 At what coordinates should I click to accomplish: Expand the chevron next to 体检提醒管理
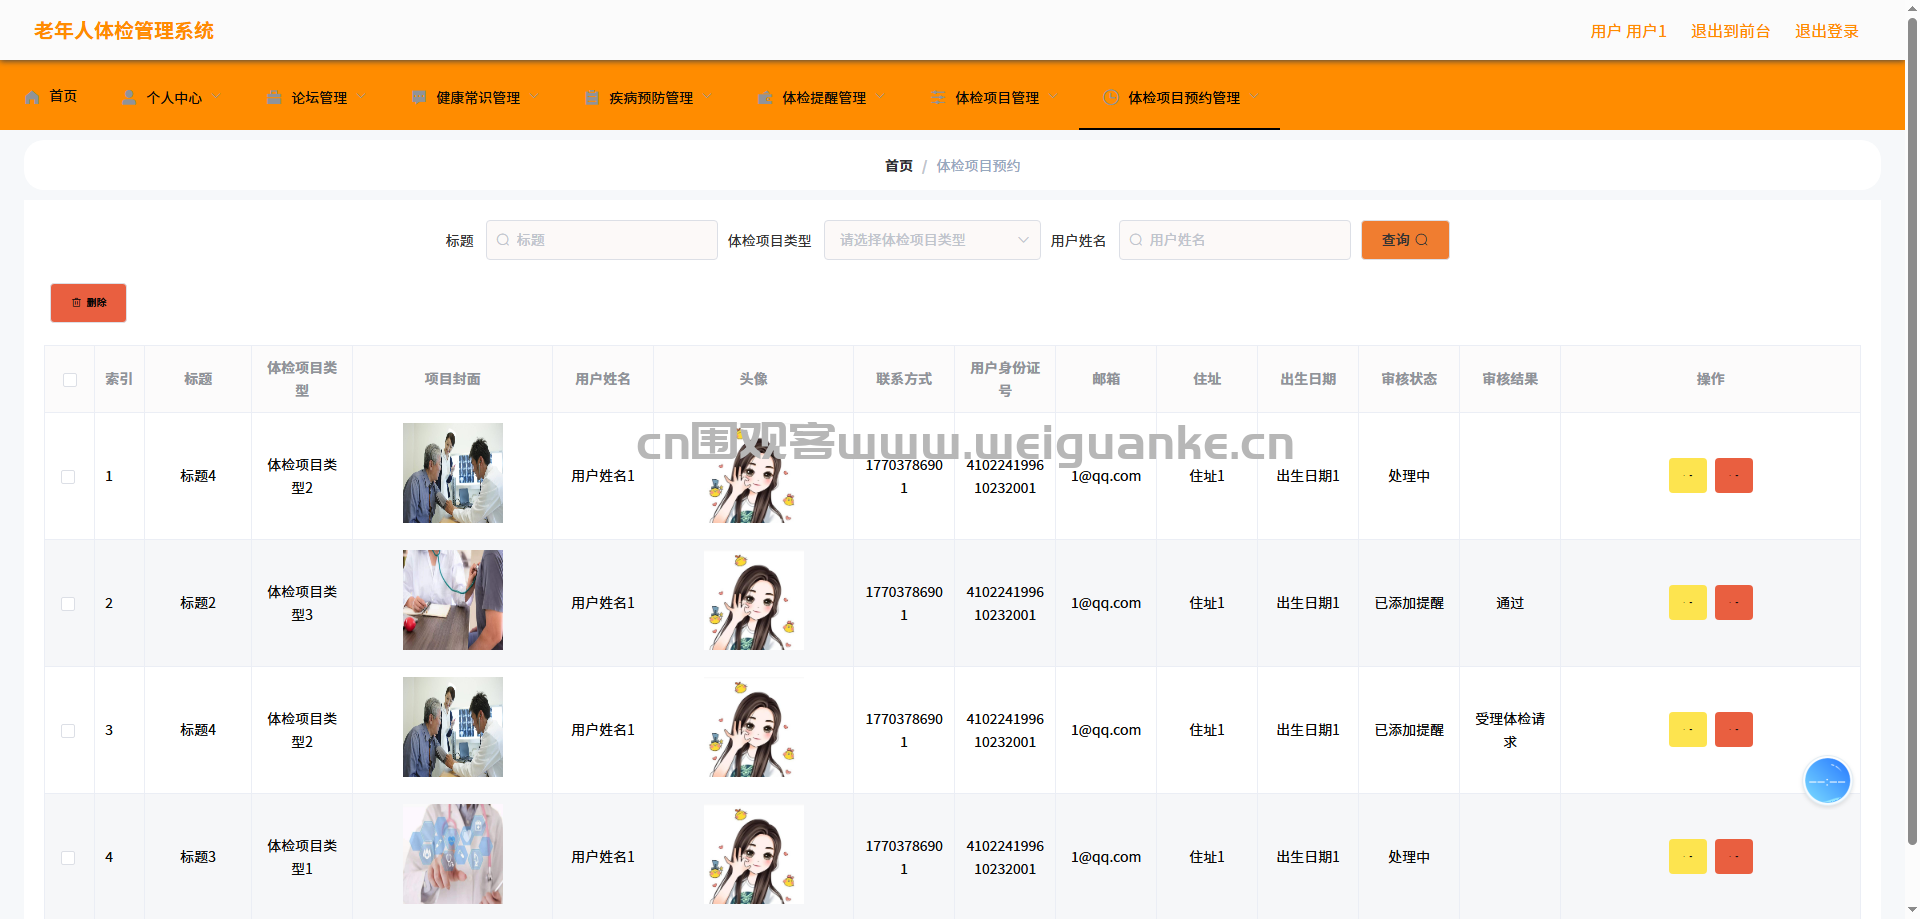[880, 97]
